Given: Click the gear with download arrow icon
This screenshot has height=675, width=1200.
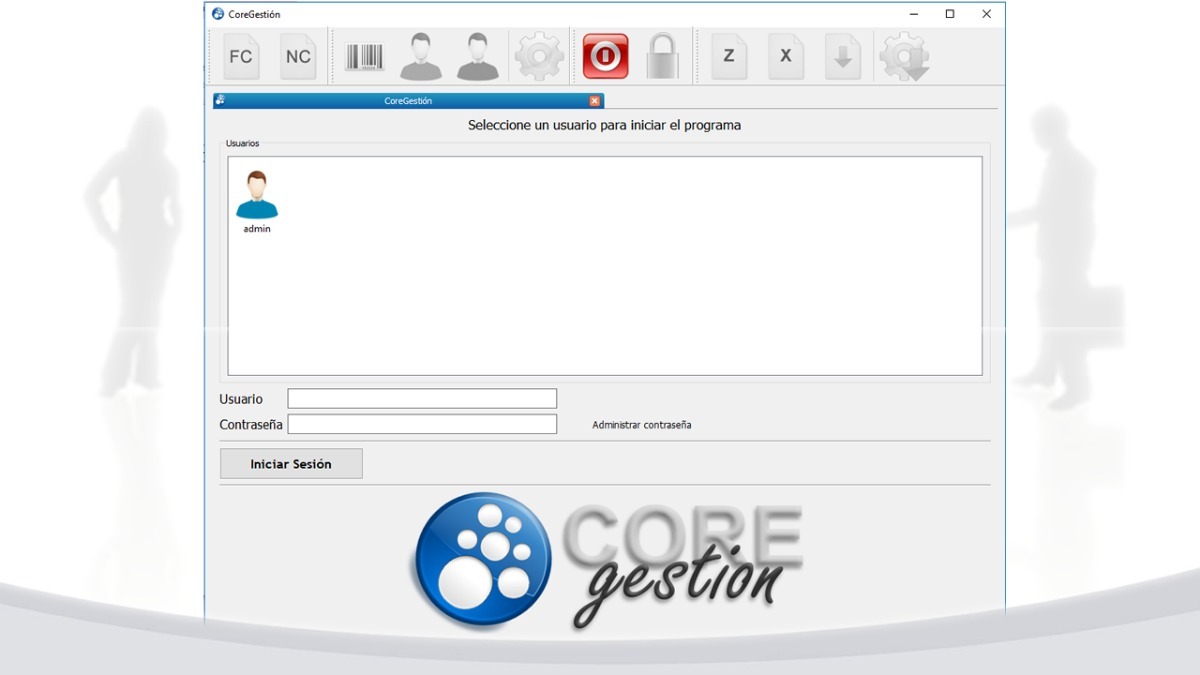Looking at the screenshot, I should [905, 57].
